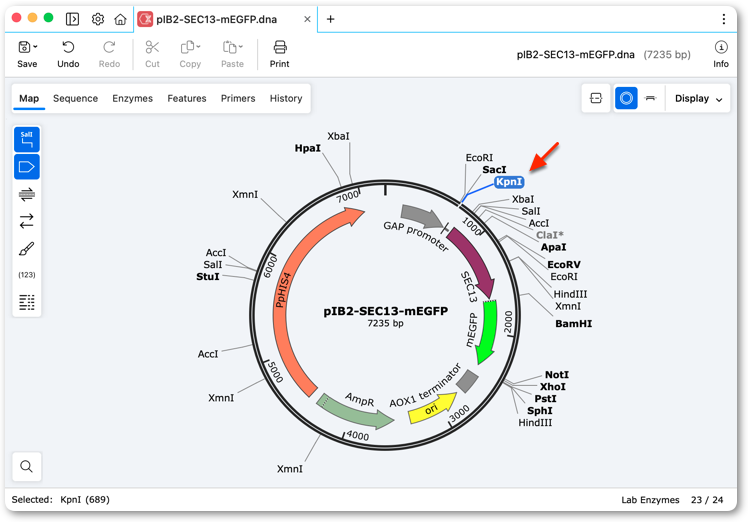Click the pIB2-SEC13-mEGFP map center title
The image size is (748, 522).
coord(385,311)
